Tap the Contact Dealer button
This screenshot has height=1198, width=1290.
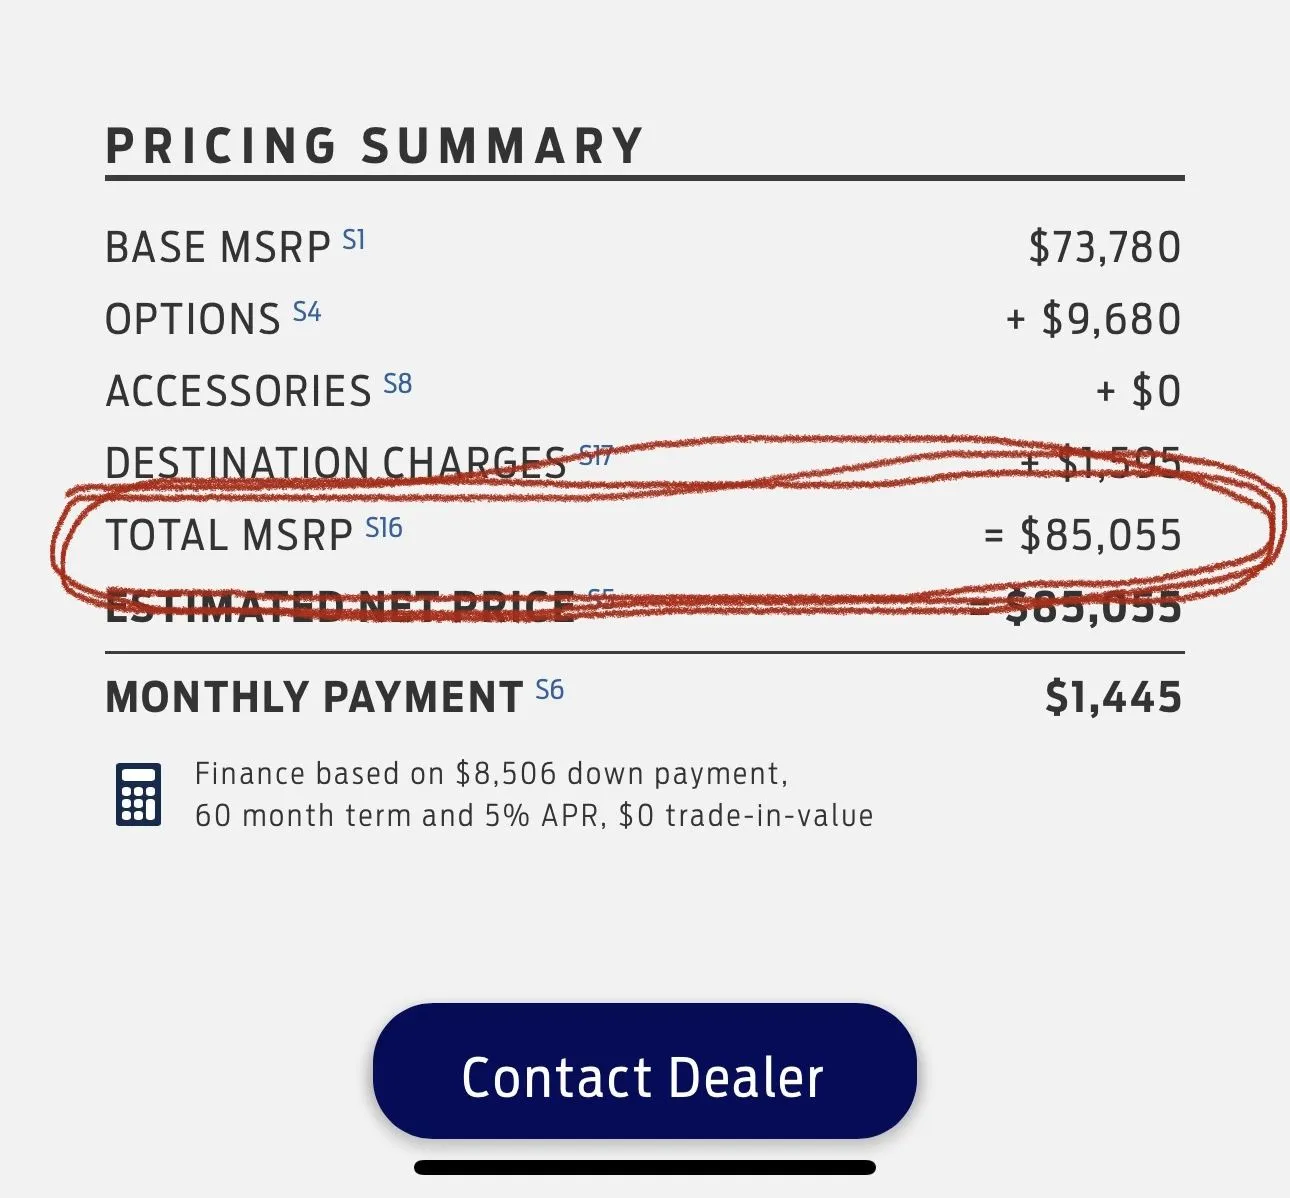(644, 1071)
